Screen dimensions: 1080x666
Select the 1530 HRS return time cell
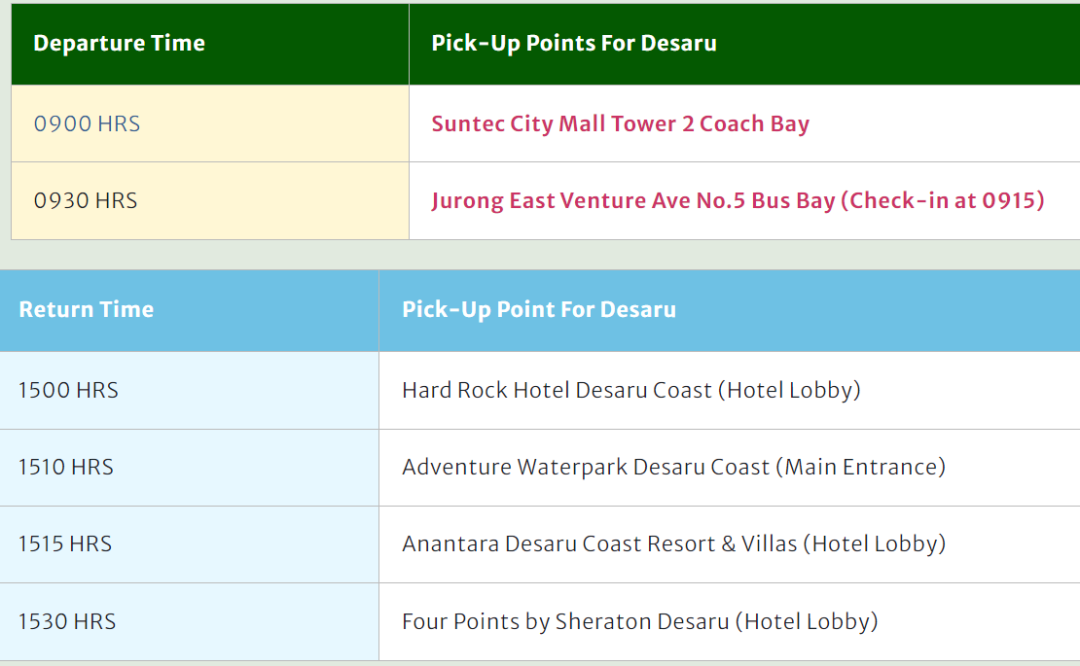(189, 622)
